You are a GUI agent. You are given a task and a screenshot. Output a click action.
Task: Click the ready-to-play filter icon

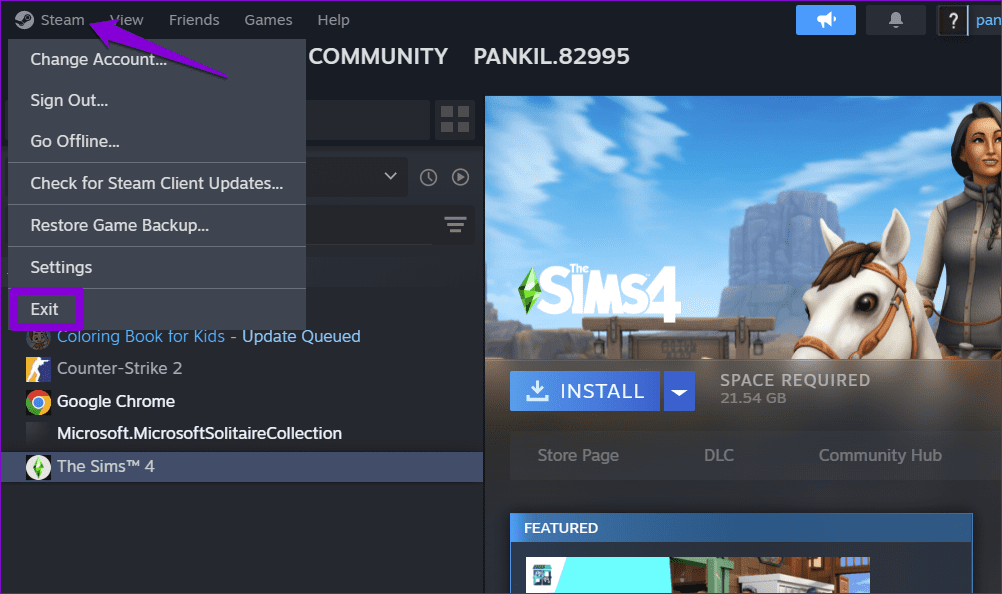click(460, 177)
